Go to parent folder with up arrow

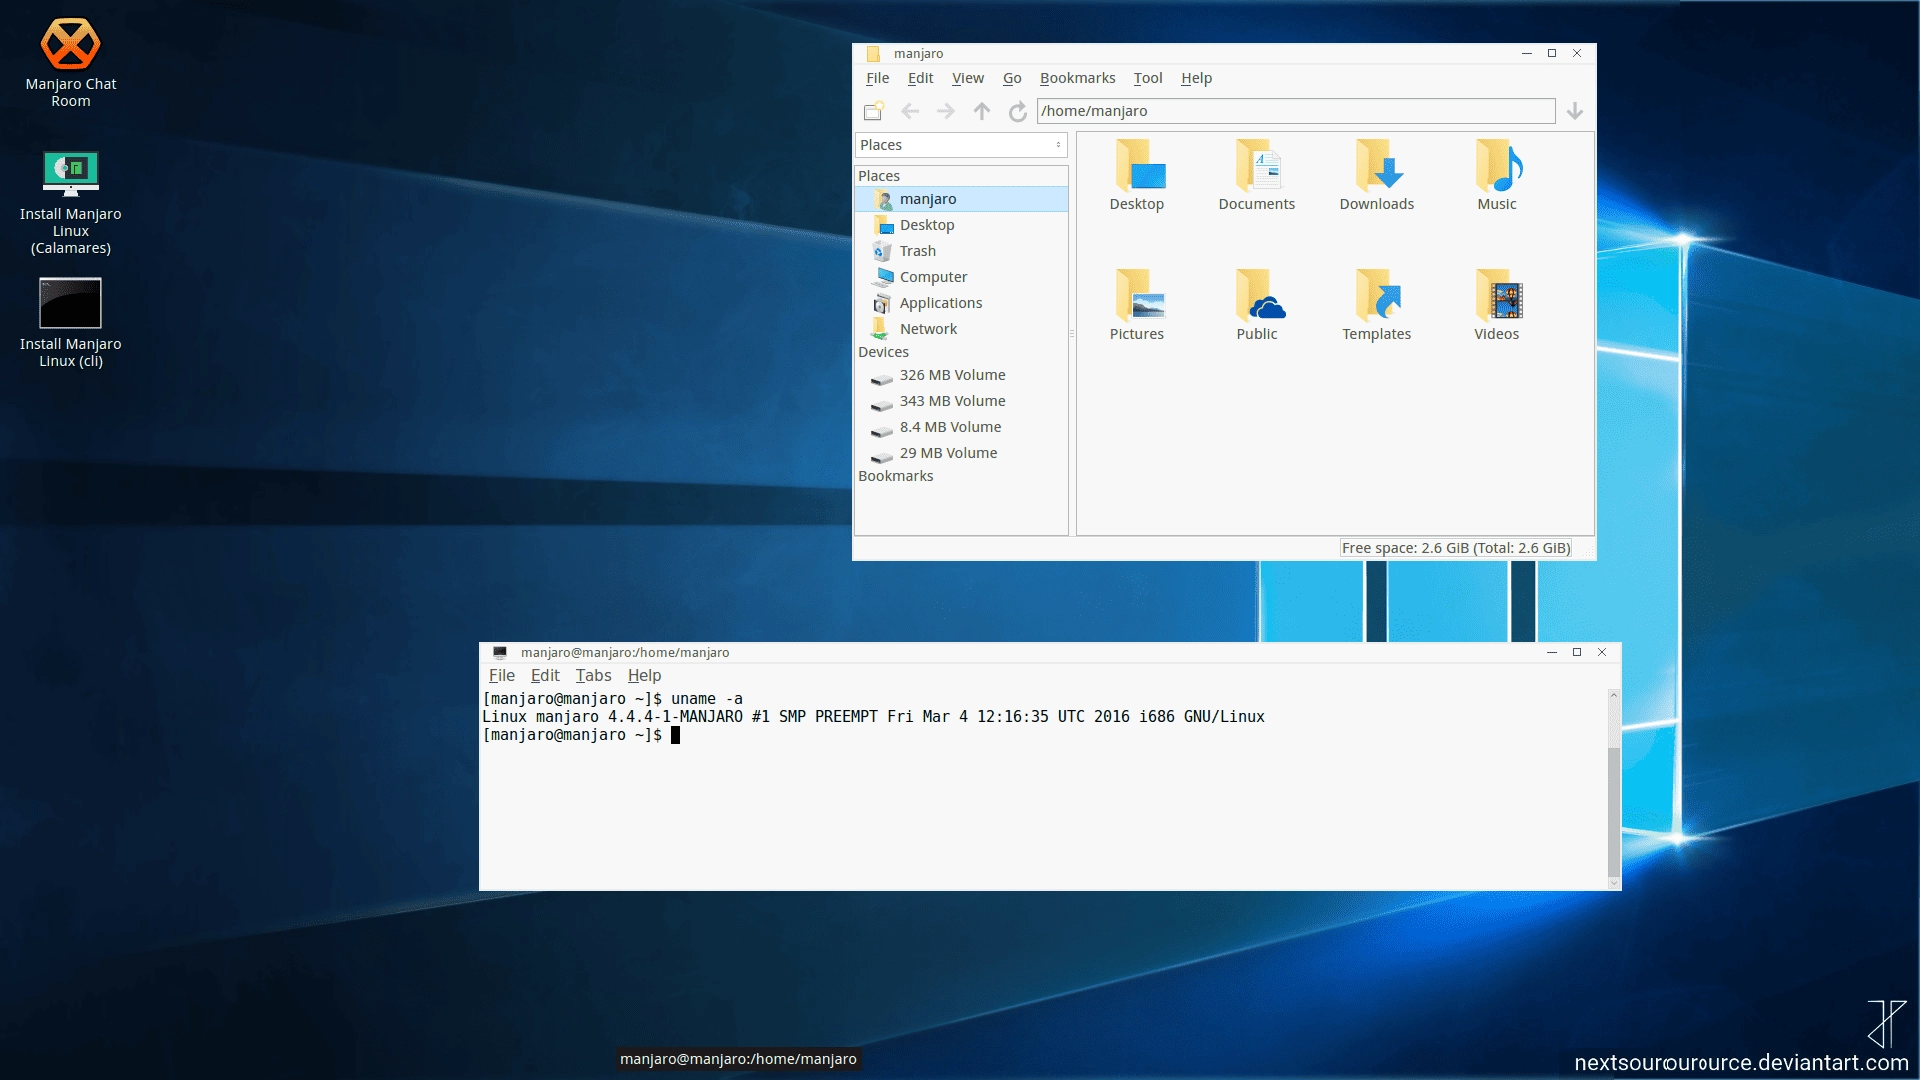pos(982,111)
